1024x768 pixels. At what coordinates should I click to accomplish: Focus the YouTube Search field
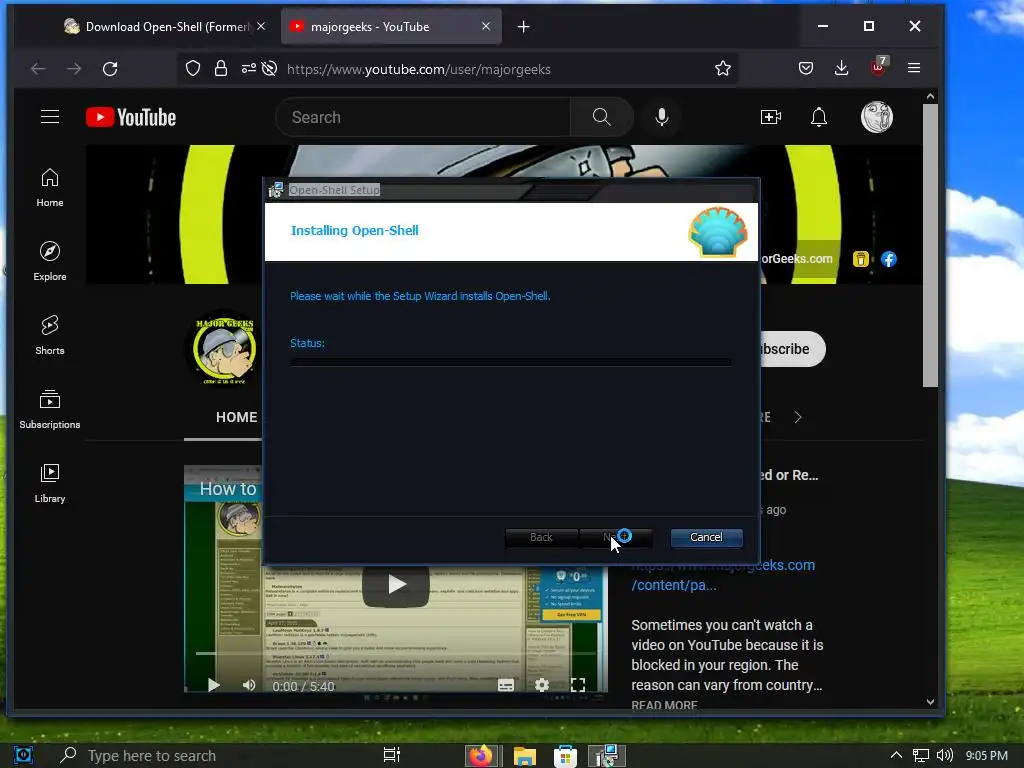coord(423,118)
